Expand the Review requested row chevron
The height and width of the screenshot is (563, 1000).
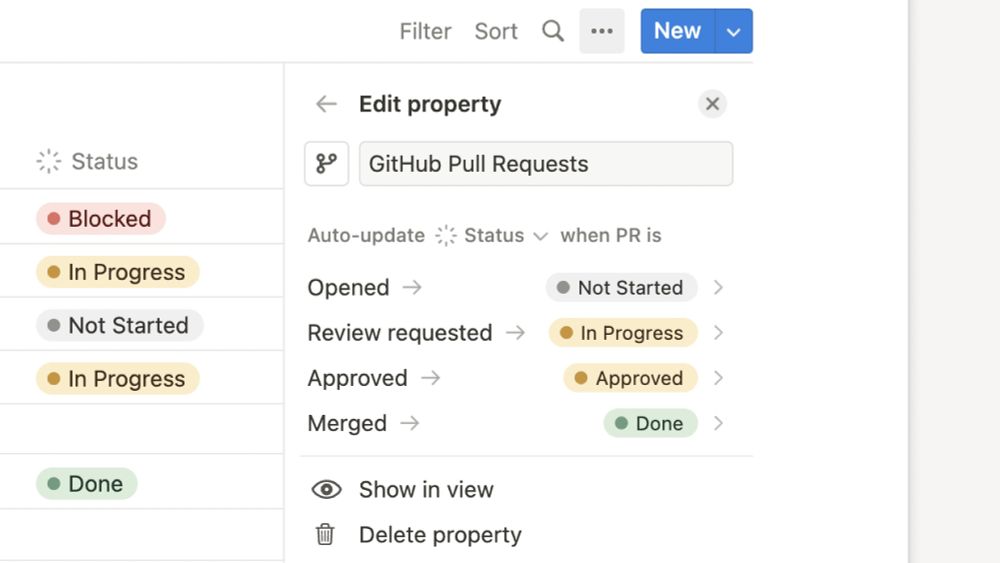719,333
